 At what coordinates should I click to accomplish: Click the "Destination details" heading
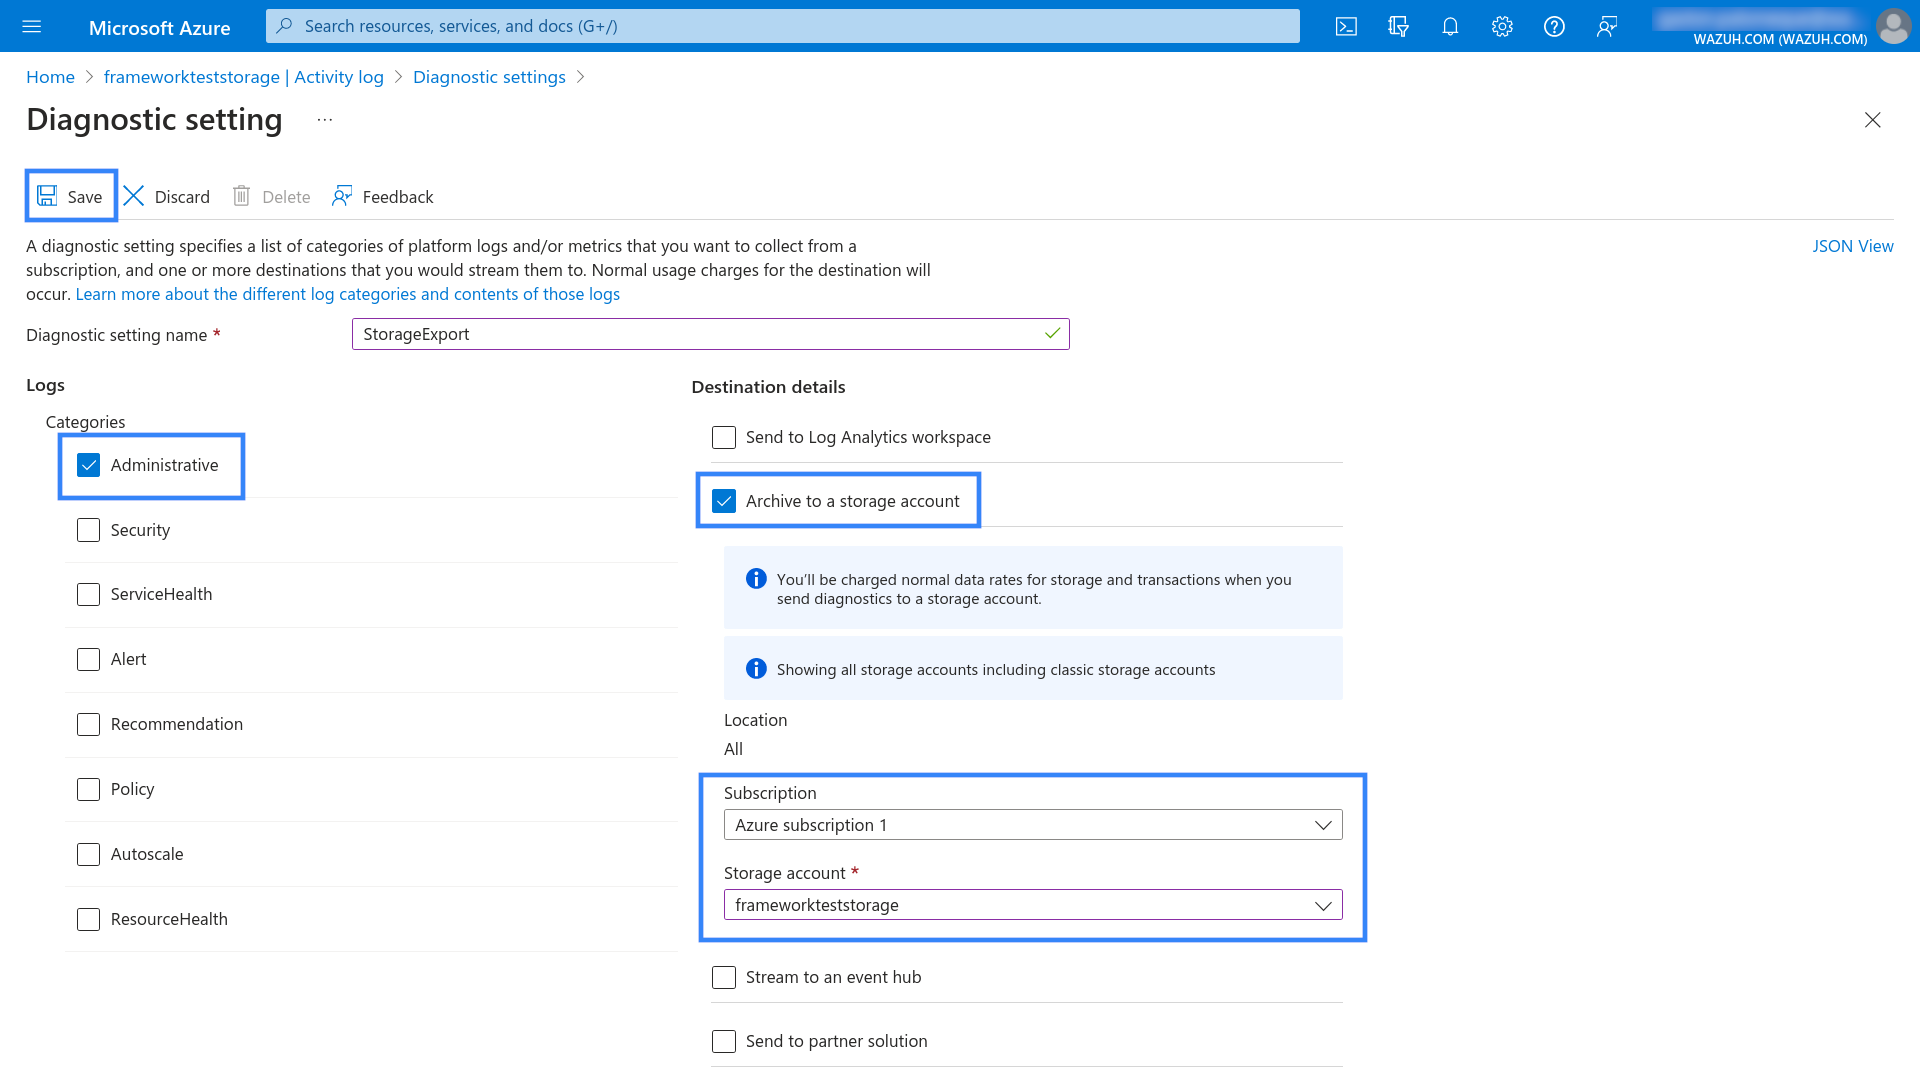coord(768,387)
